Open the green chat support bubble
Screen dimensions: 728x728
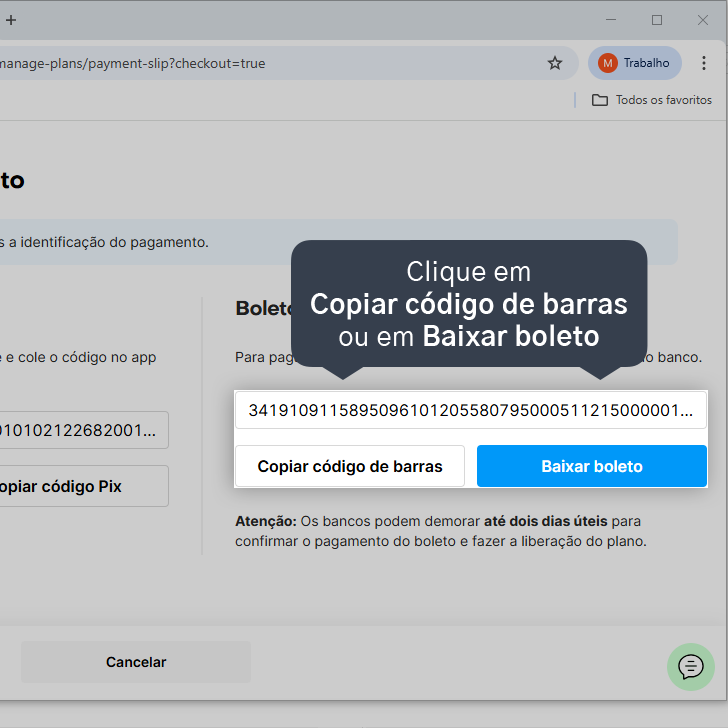[x=690, y=667]
